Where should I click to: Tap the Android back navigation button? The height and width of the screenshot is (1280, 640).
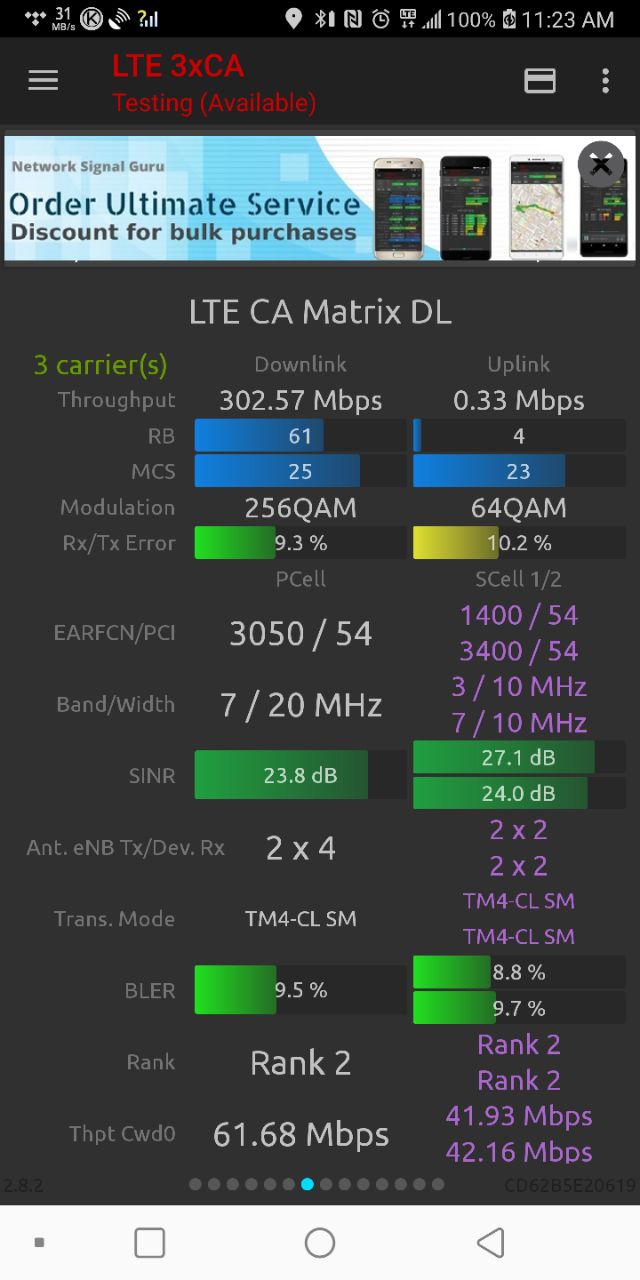pyautogui.click(x=490, y=1243)
